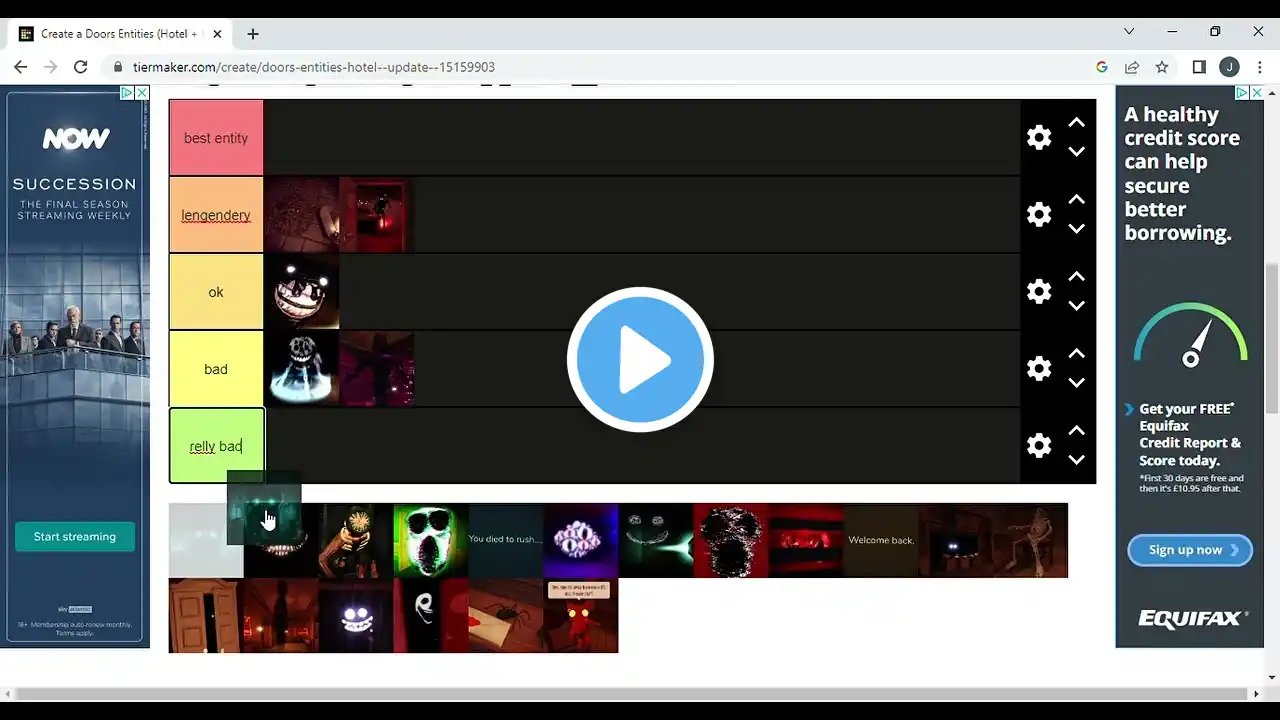Open settings gear for relly bad tier
This screenshot has width=1280, height=720.
click(1039, 445)
